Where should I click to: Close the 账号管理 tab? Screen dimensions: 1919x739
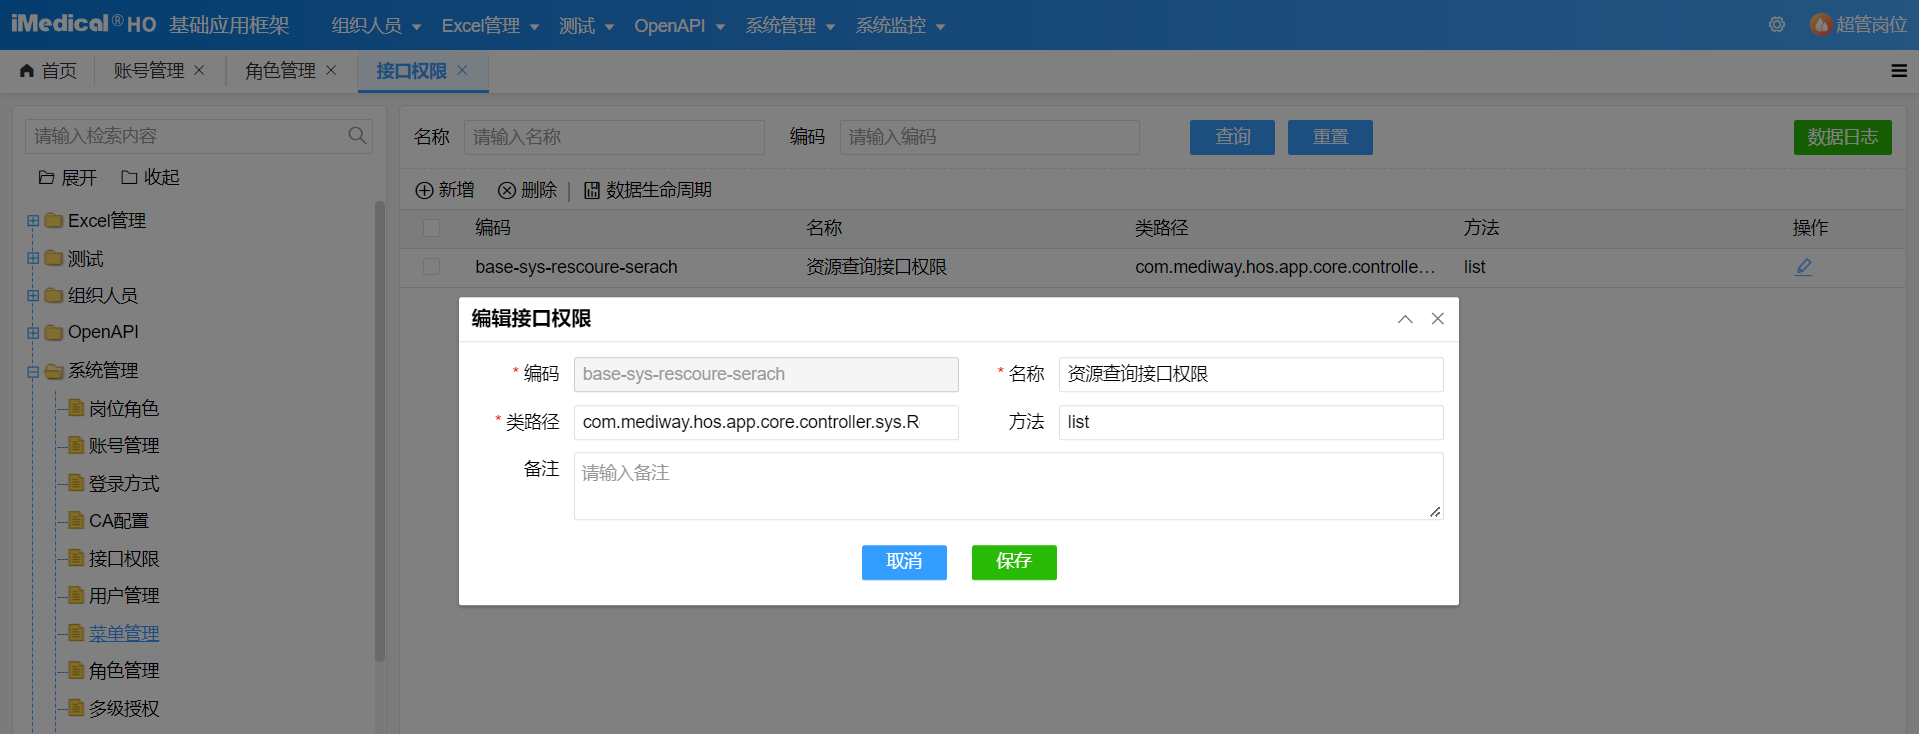pyautogui.click(x=199, y=70)
